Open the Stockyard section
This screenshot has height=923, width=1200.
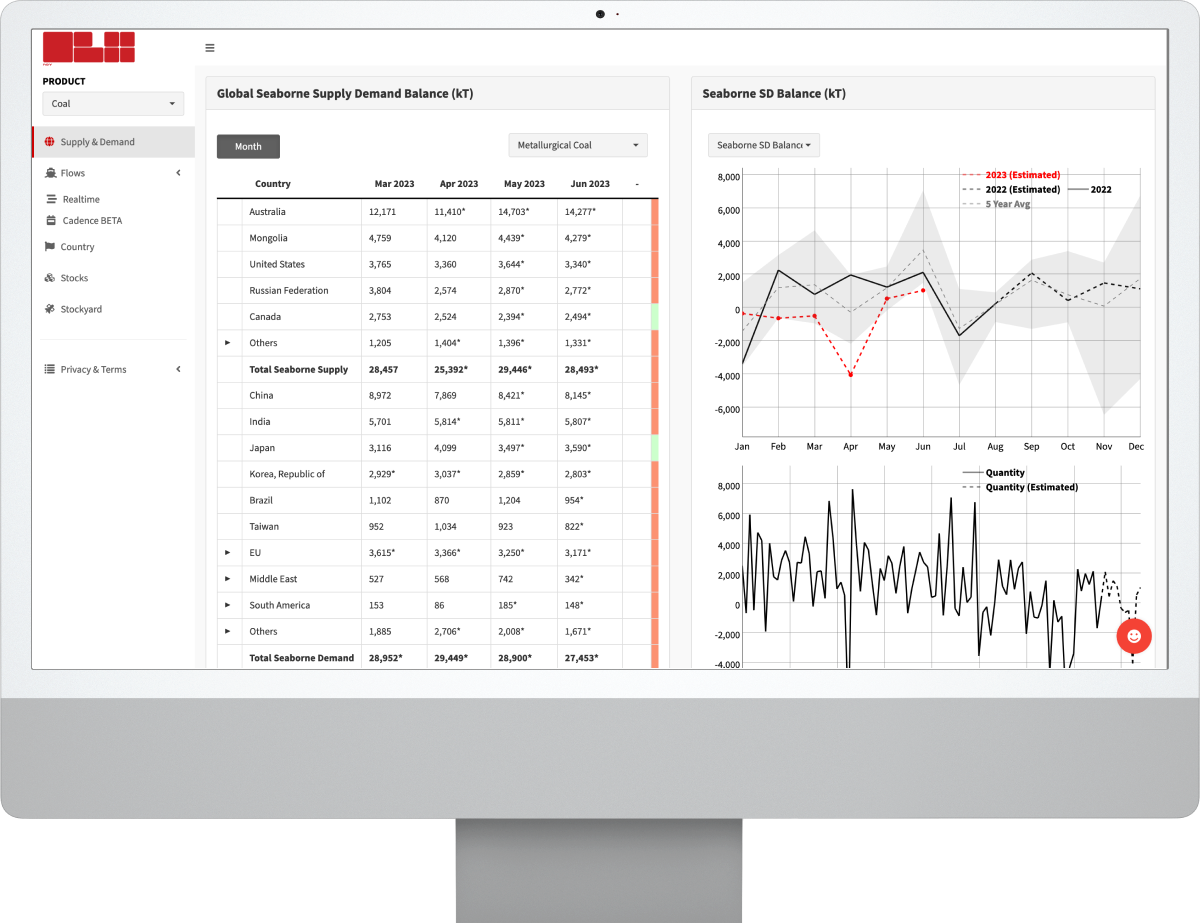81,309
